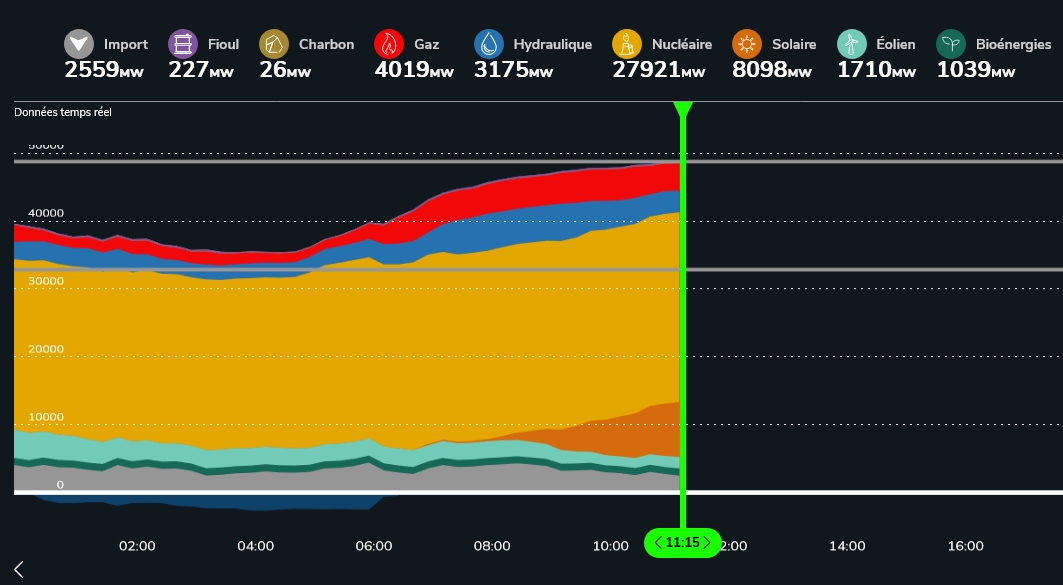Click the 04:00 time axis label

[256, 546]
